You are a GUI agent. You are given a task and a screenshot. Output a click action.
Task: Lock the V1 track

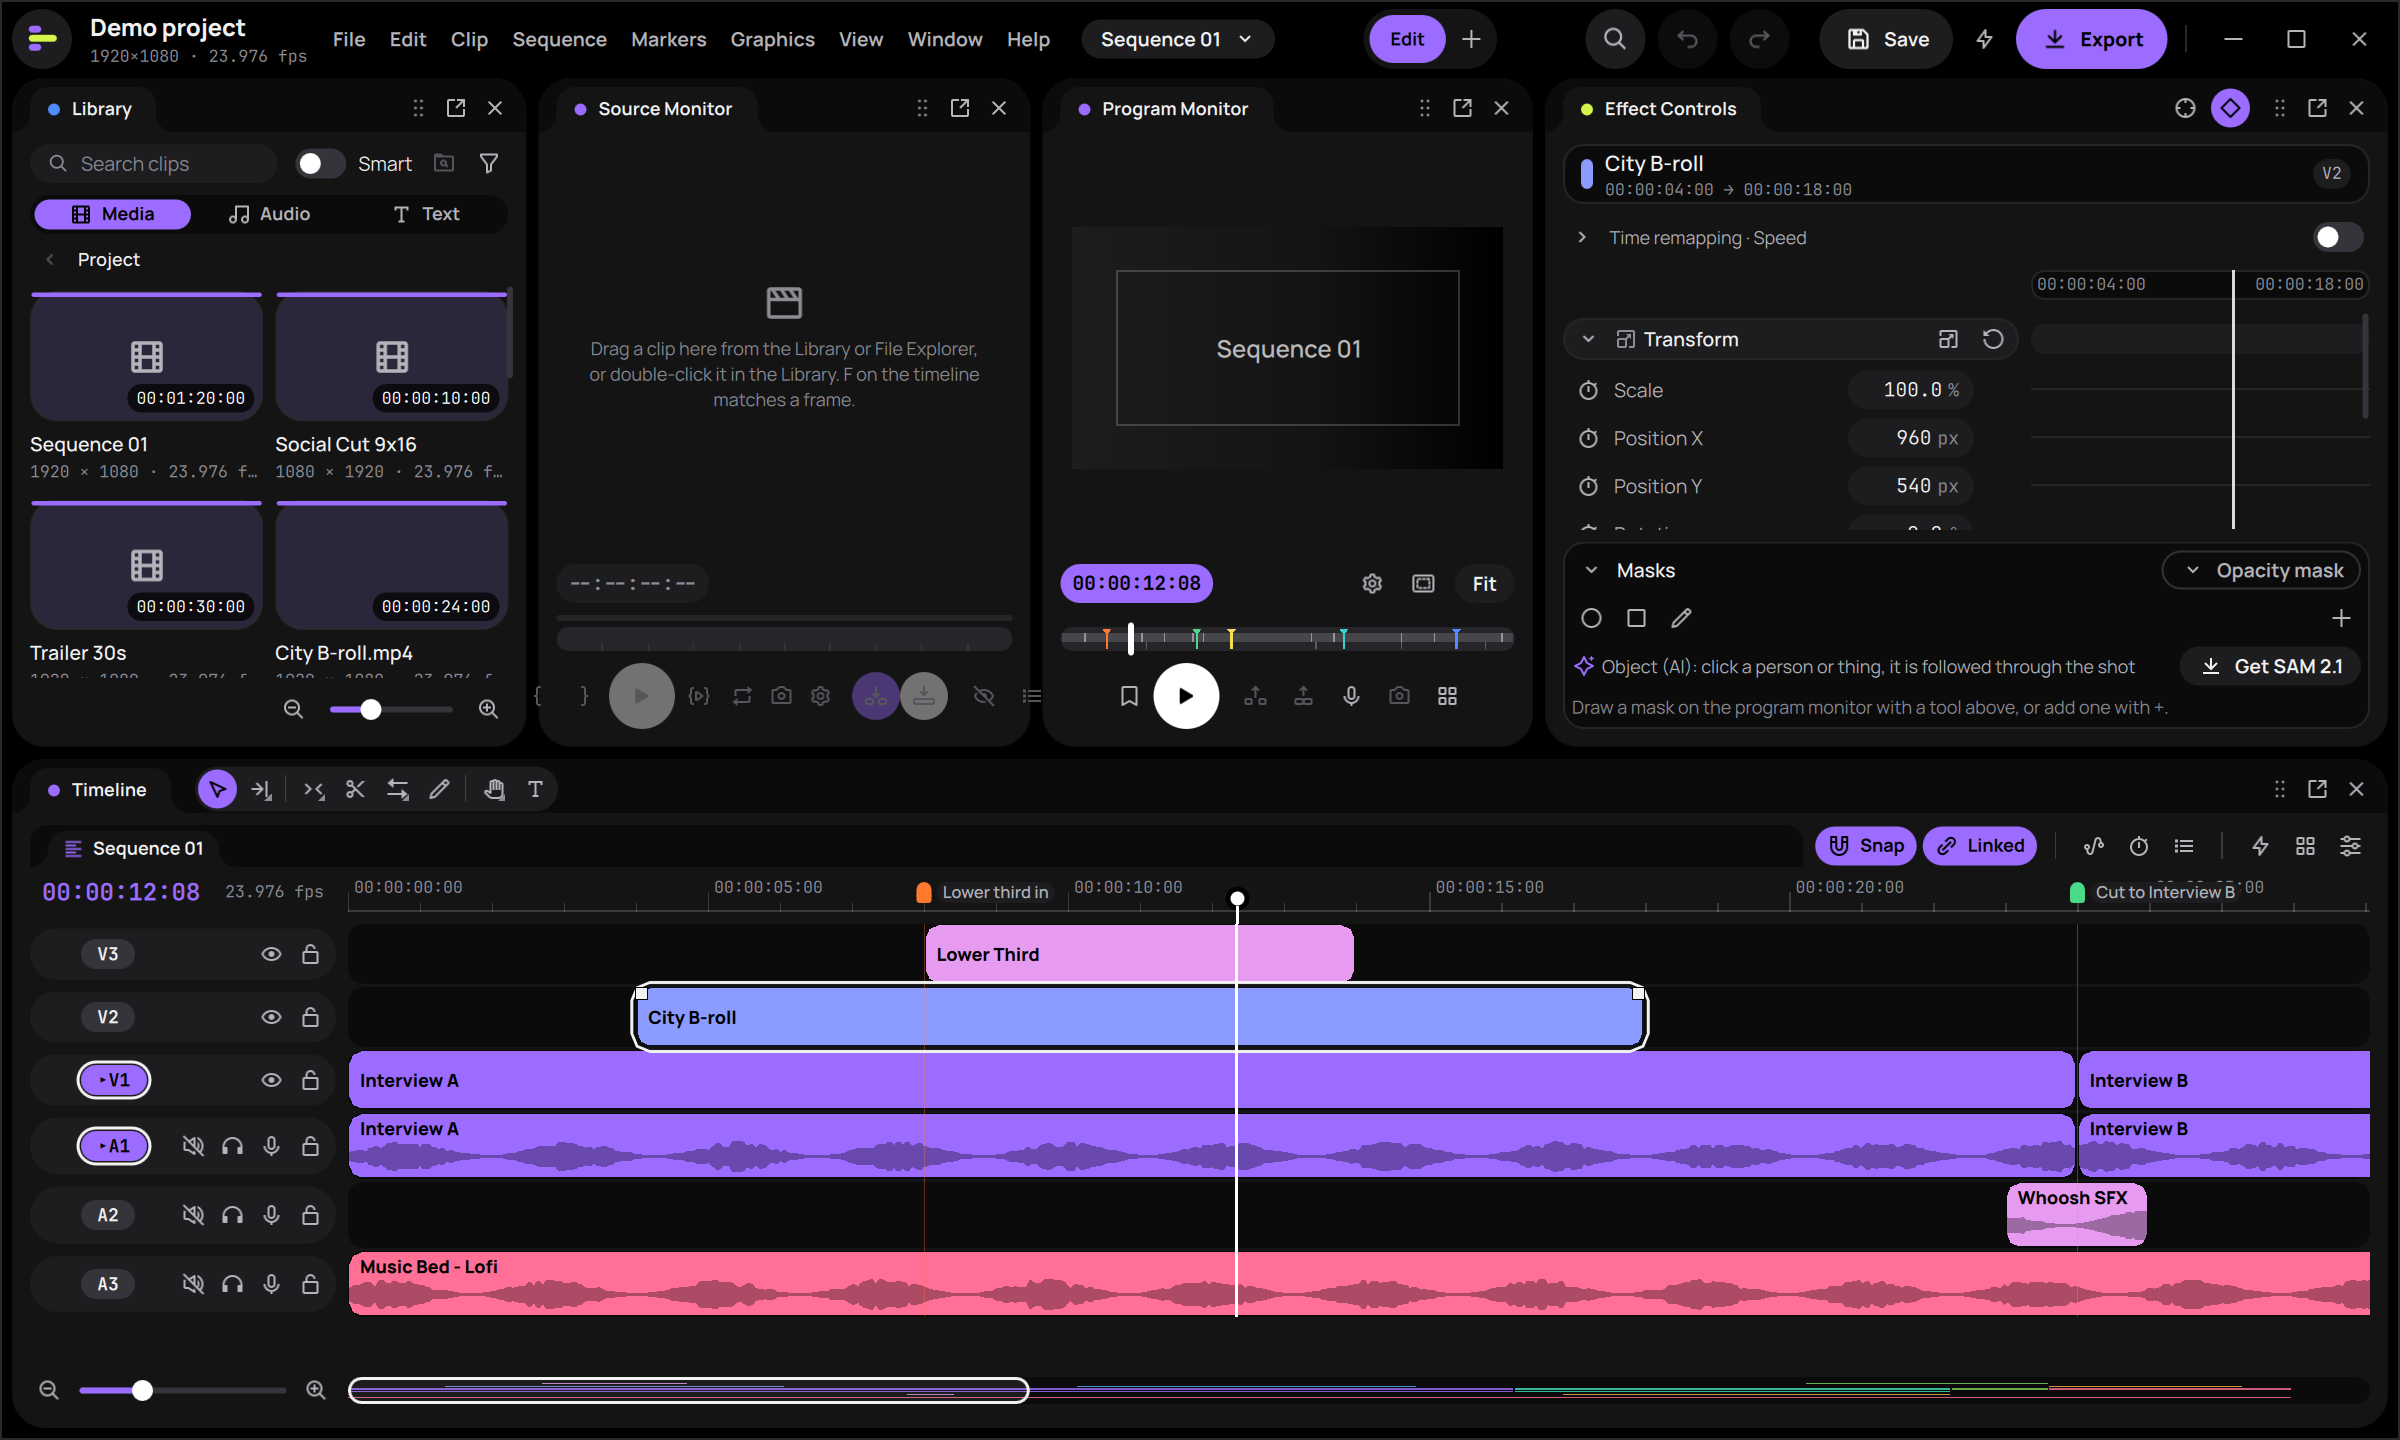point(310,1080)
